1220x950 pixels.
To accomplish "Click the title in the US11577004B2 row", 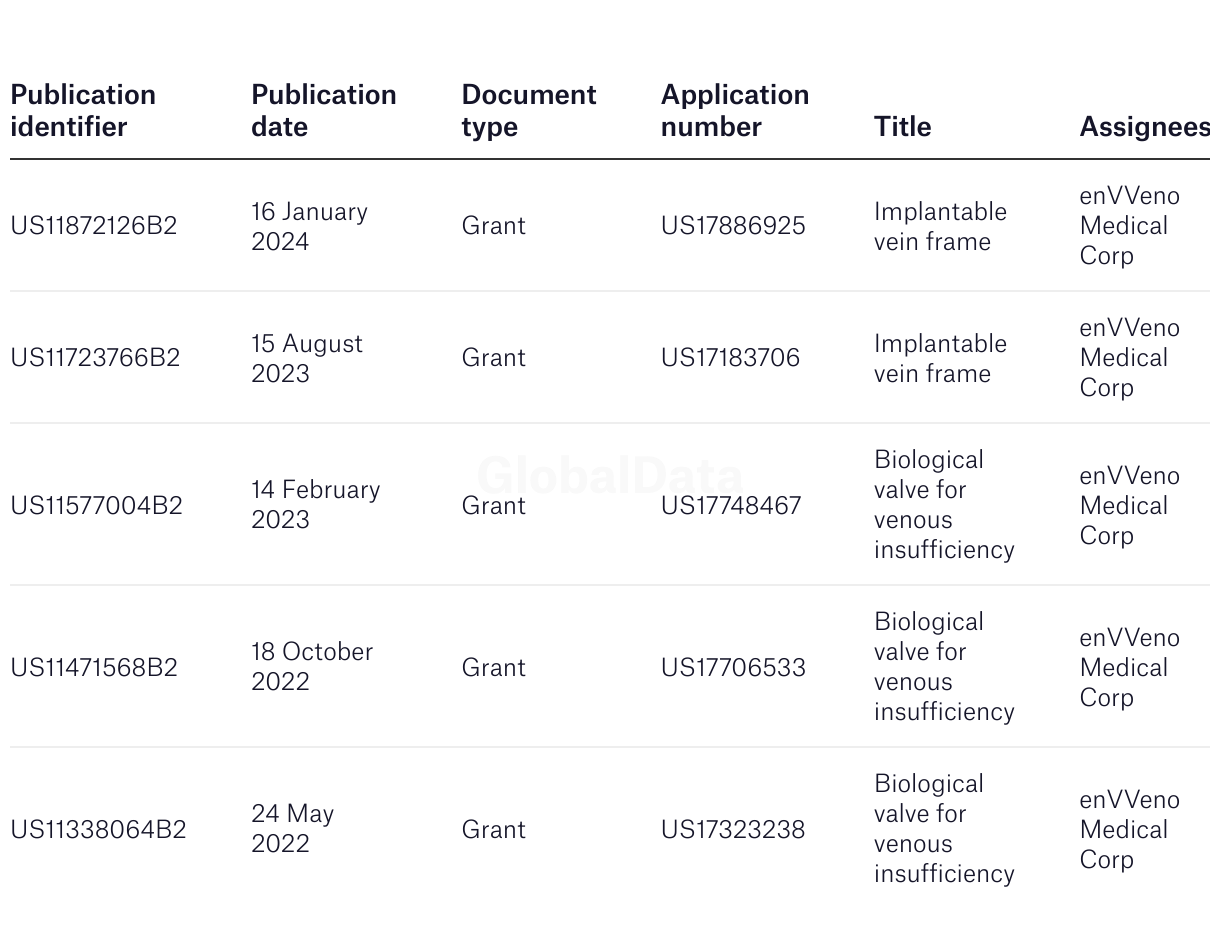I will tap(943, 505).
